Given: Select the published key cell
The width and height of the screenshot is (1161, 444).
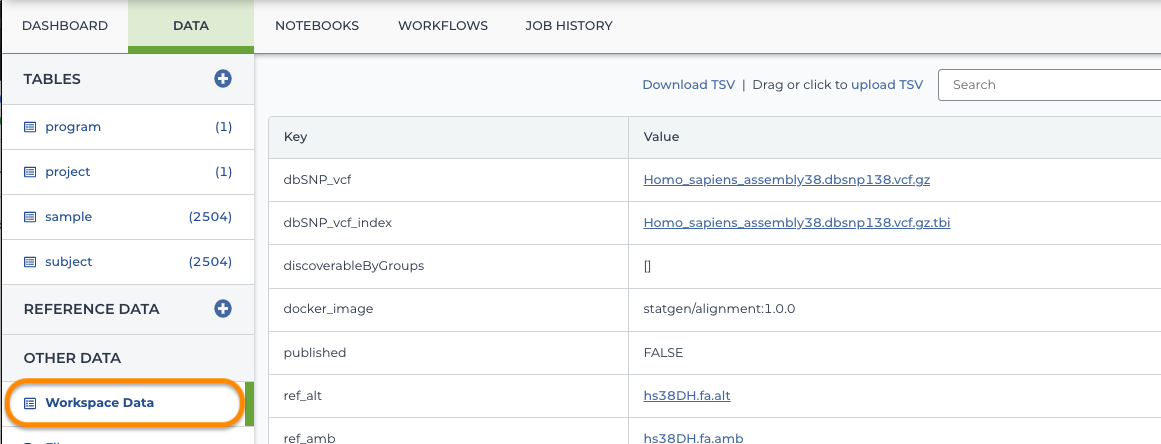Looking at the screenshot, I should click(449, 352).
